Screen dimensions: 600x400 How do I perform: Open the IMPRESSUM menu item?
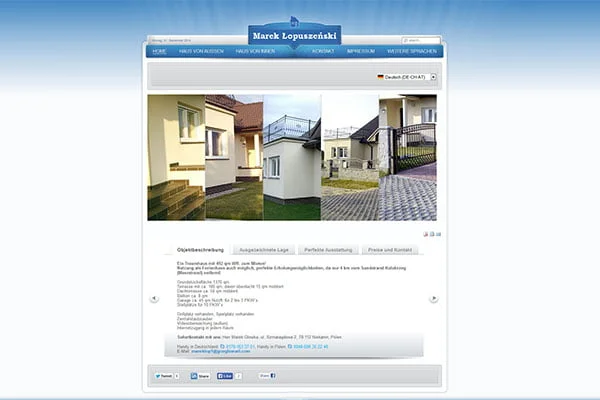(361, 51)
